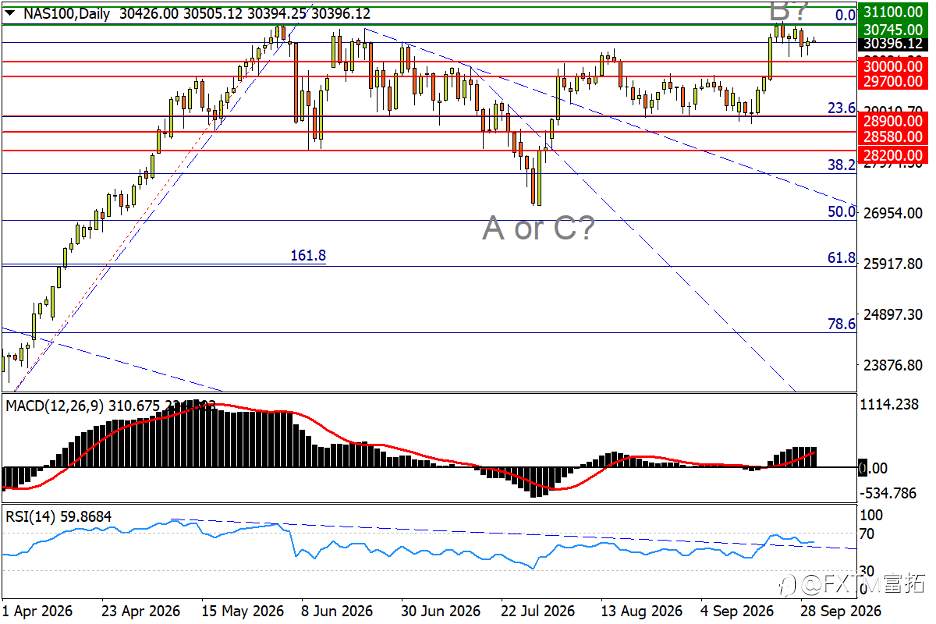
Task: Click the 4 Sep 2026 date label
Action: [737, 611]
